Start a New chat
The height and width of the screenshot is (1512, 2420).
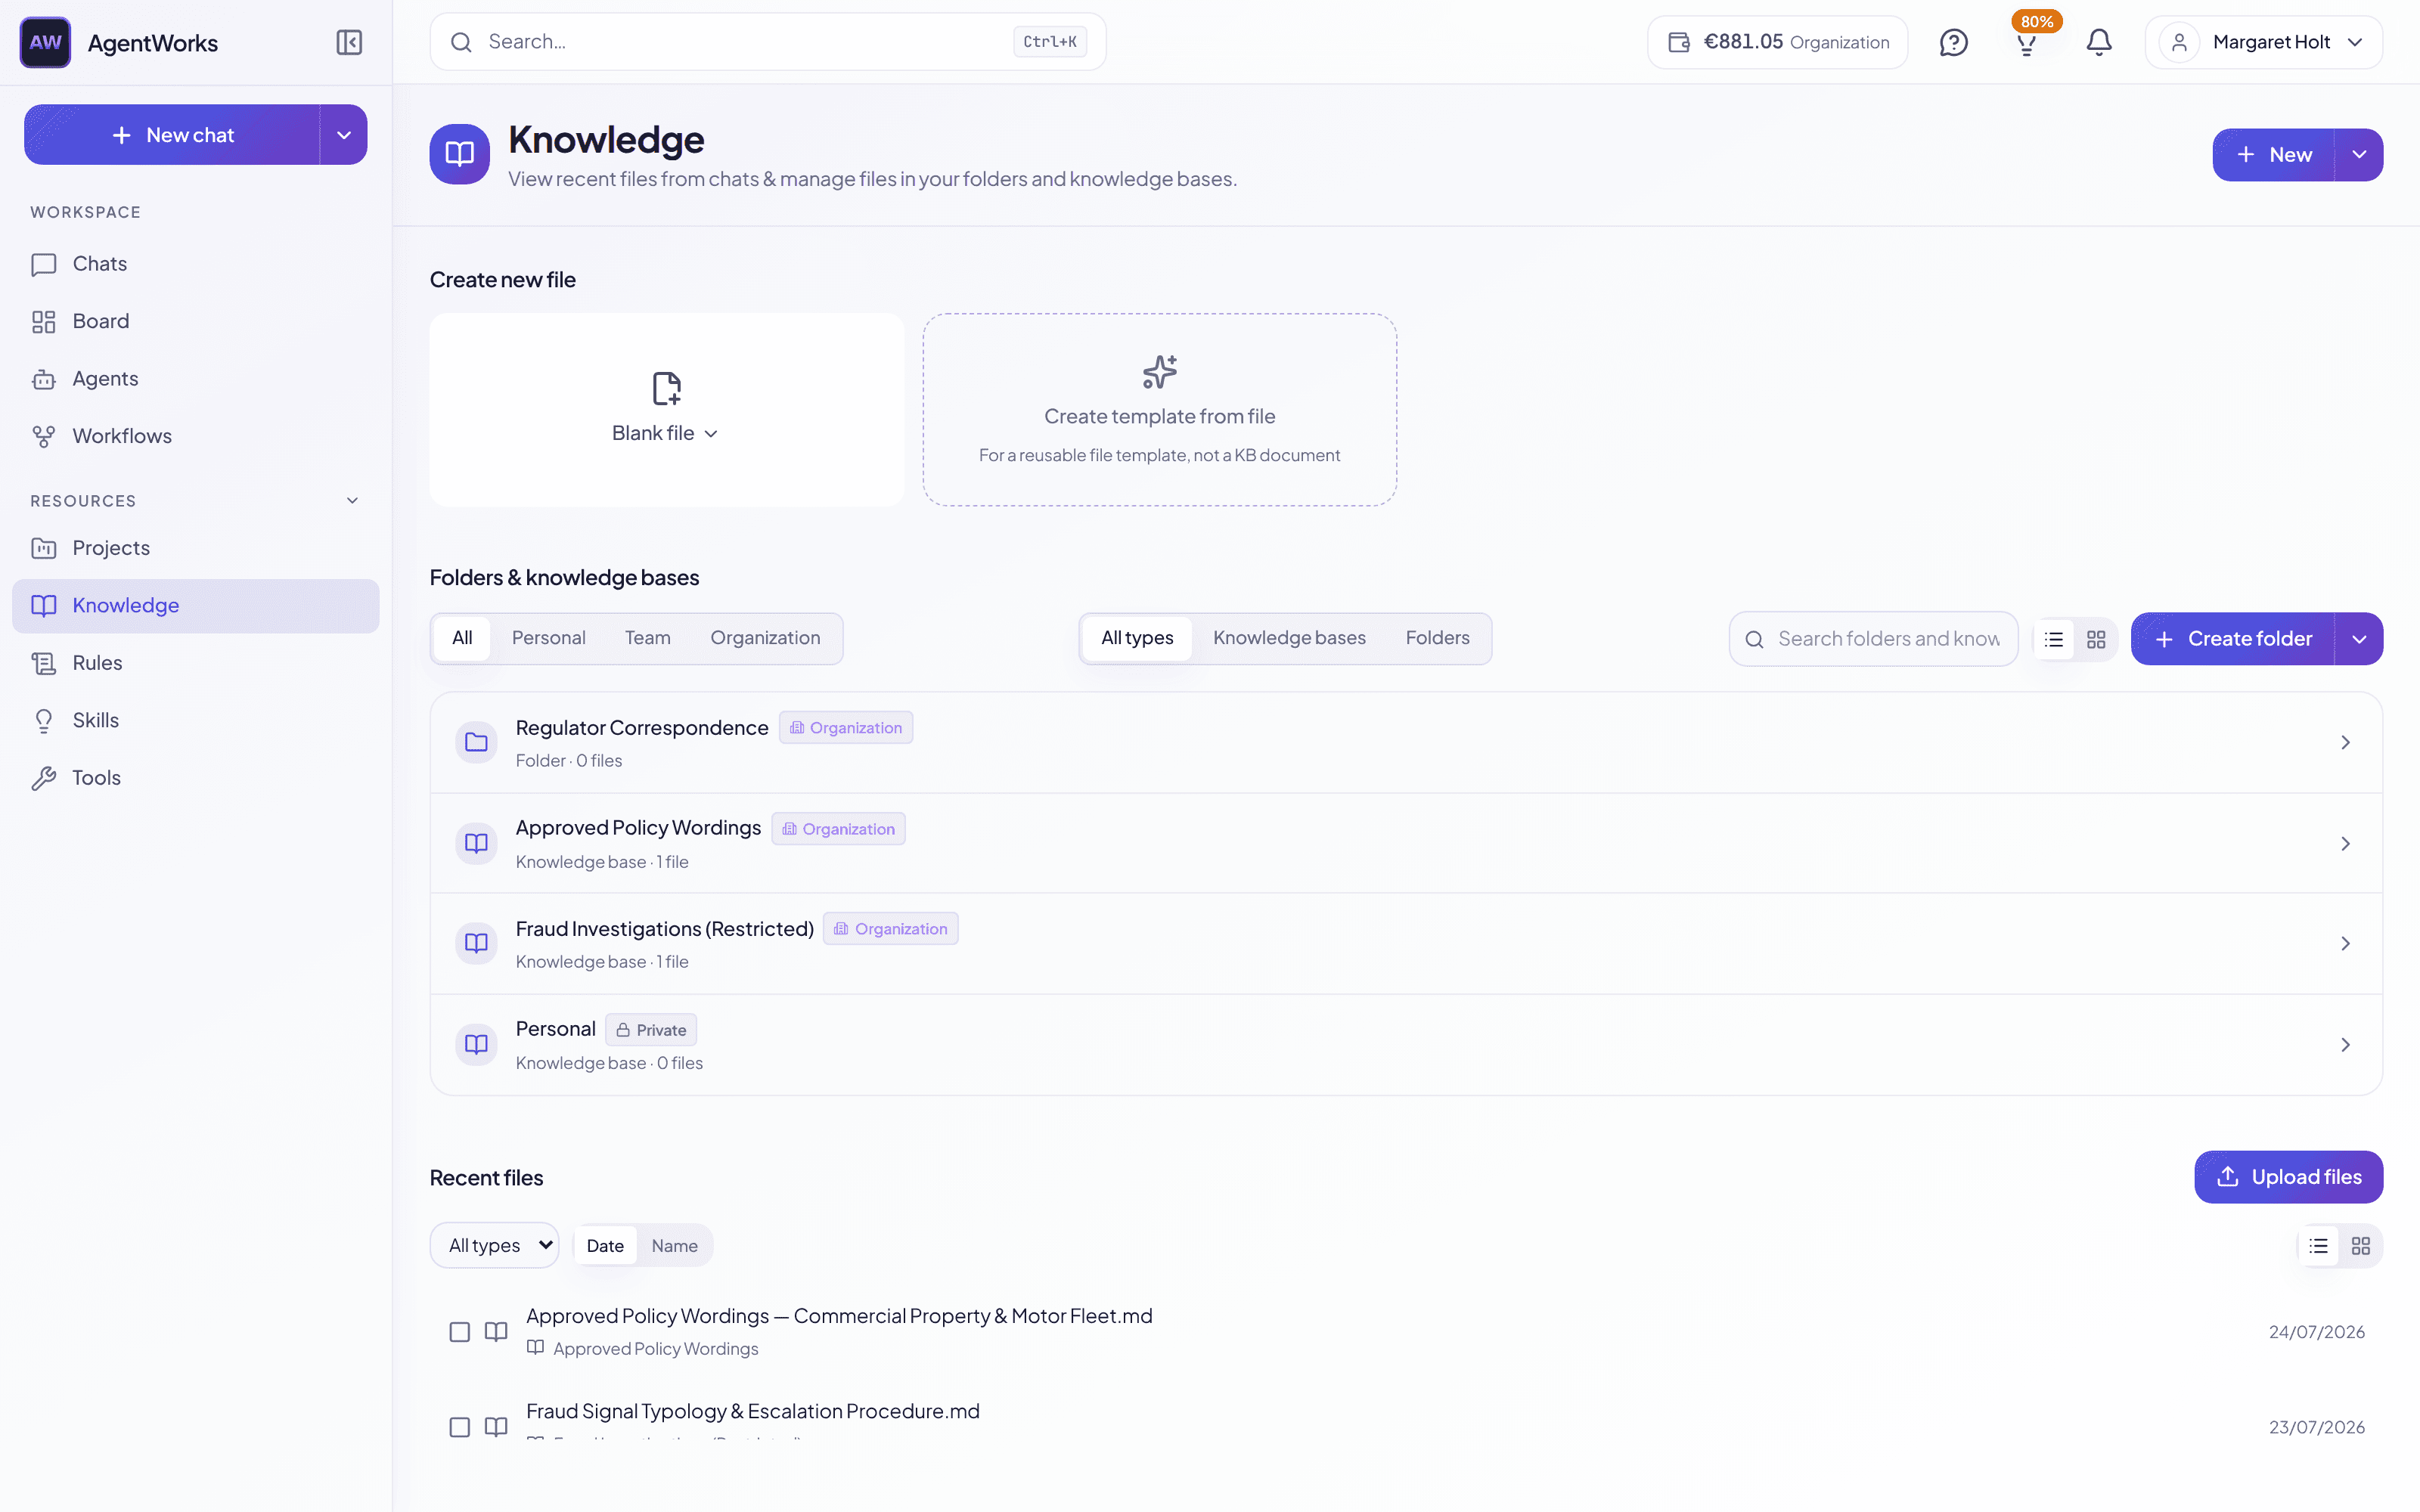(172, 135)
